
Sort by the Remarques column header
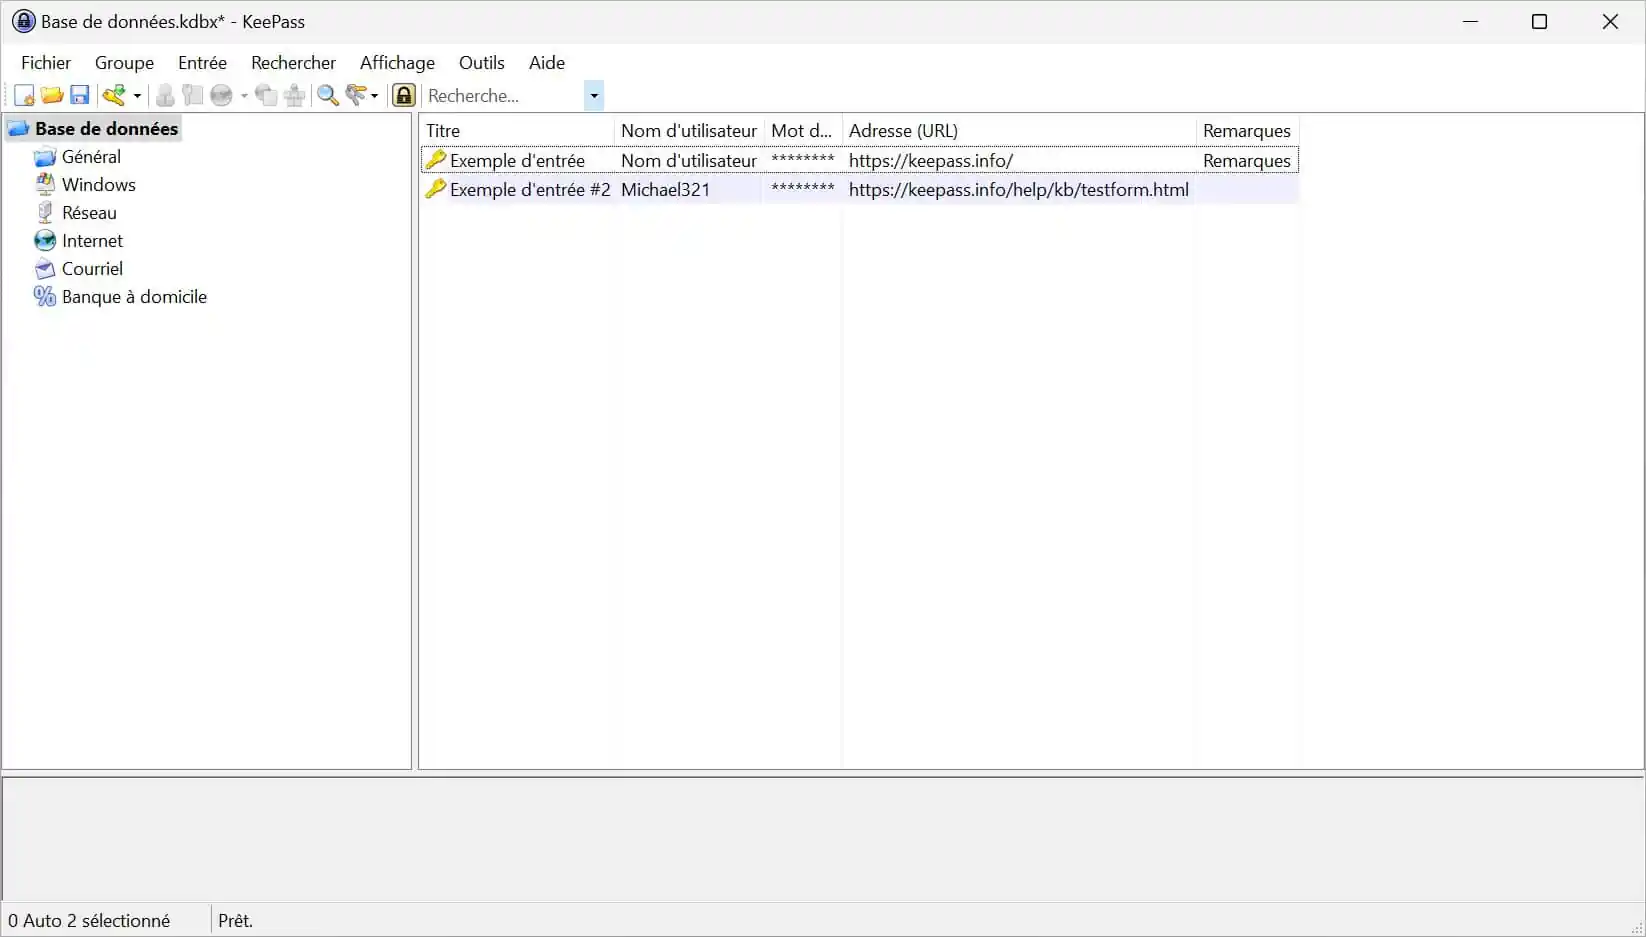click(x=1247, y=130)
